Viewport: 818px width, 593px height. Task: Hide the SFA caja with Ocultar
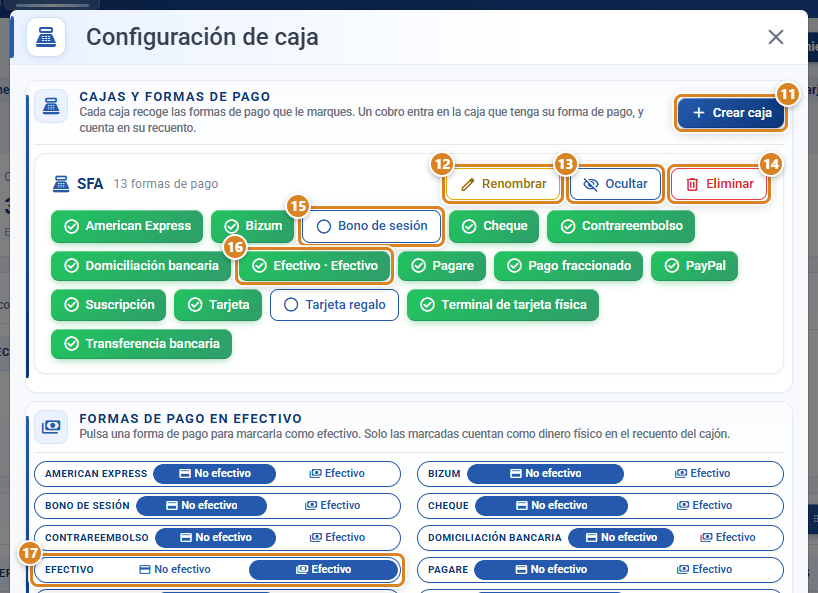coord(615,184)
